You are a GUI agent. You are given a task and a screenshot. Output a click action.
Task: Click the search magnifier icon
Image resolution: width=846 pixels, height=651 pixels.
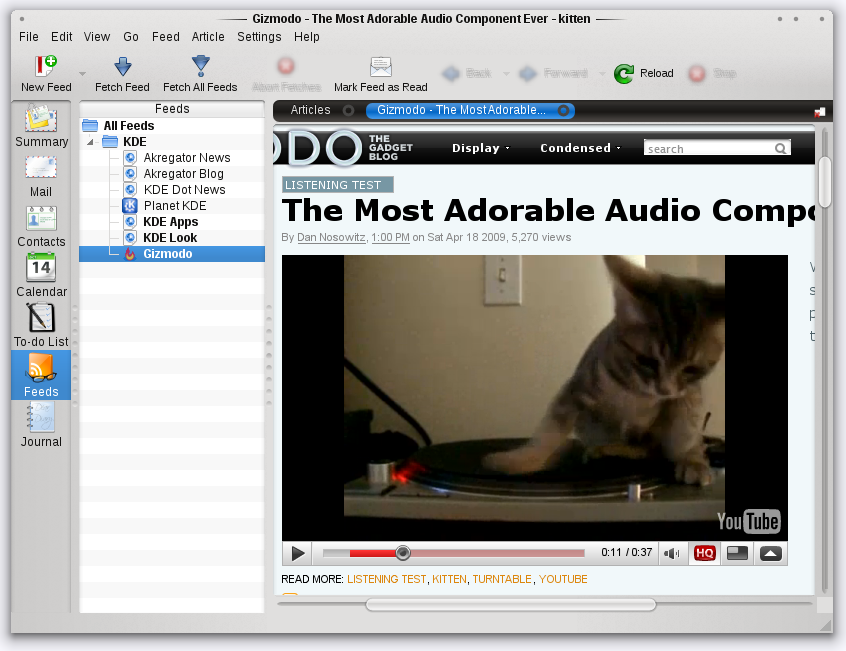(x=781, y=148)
